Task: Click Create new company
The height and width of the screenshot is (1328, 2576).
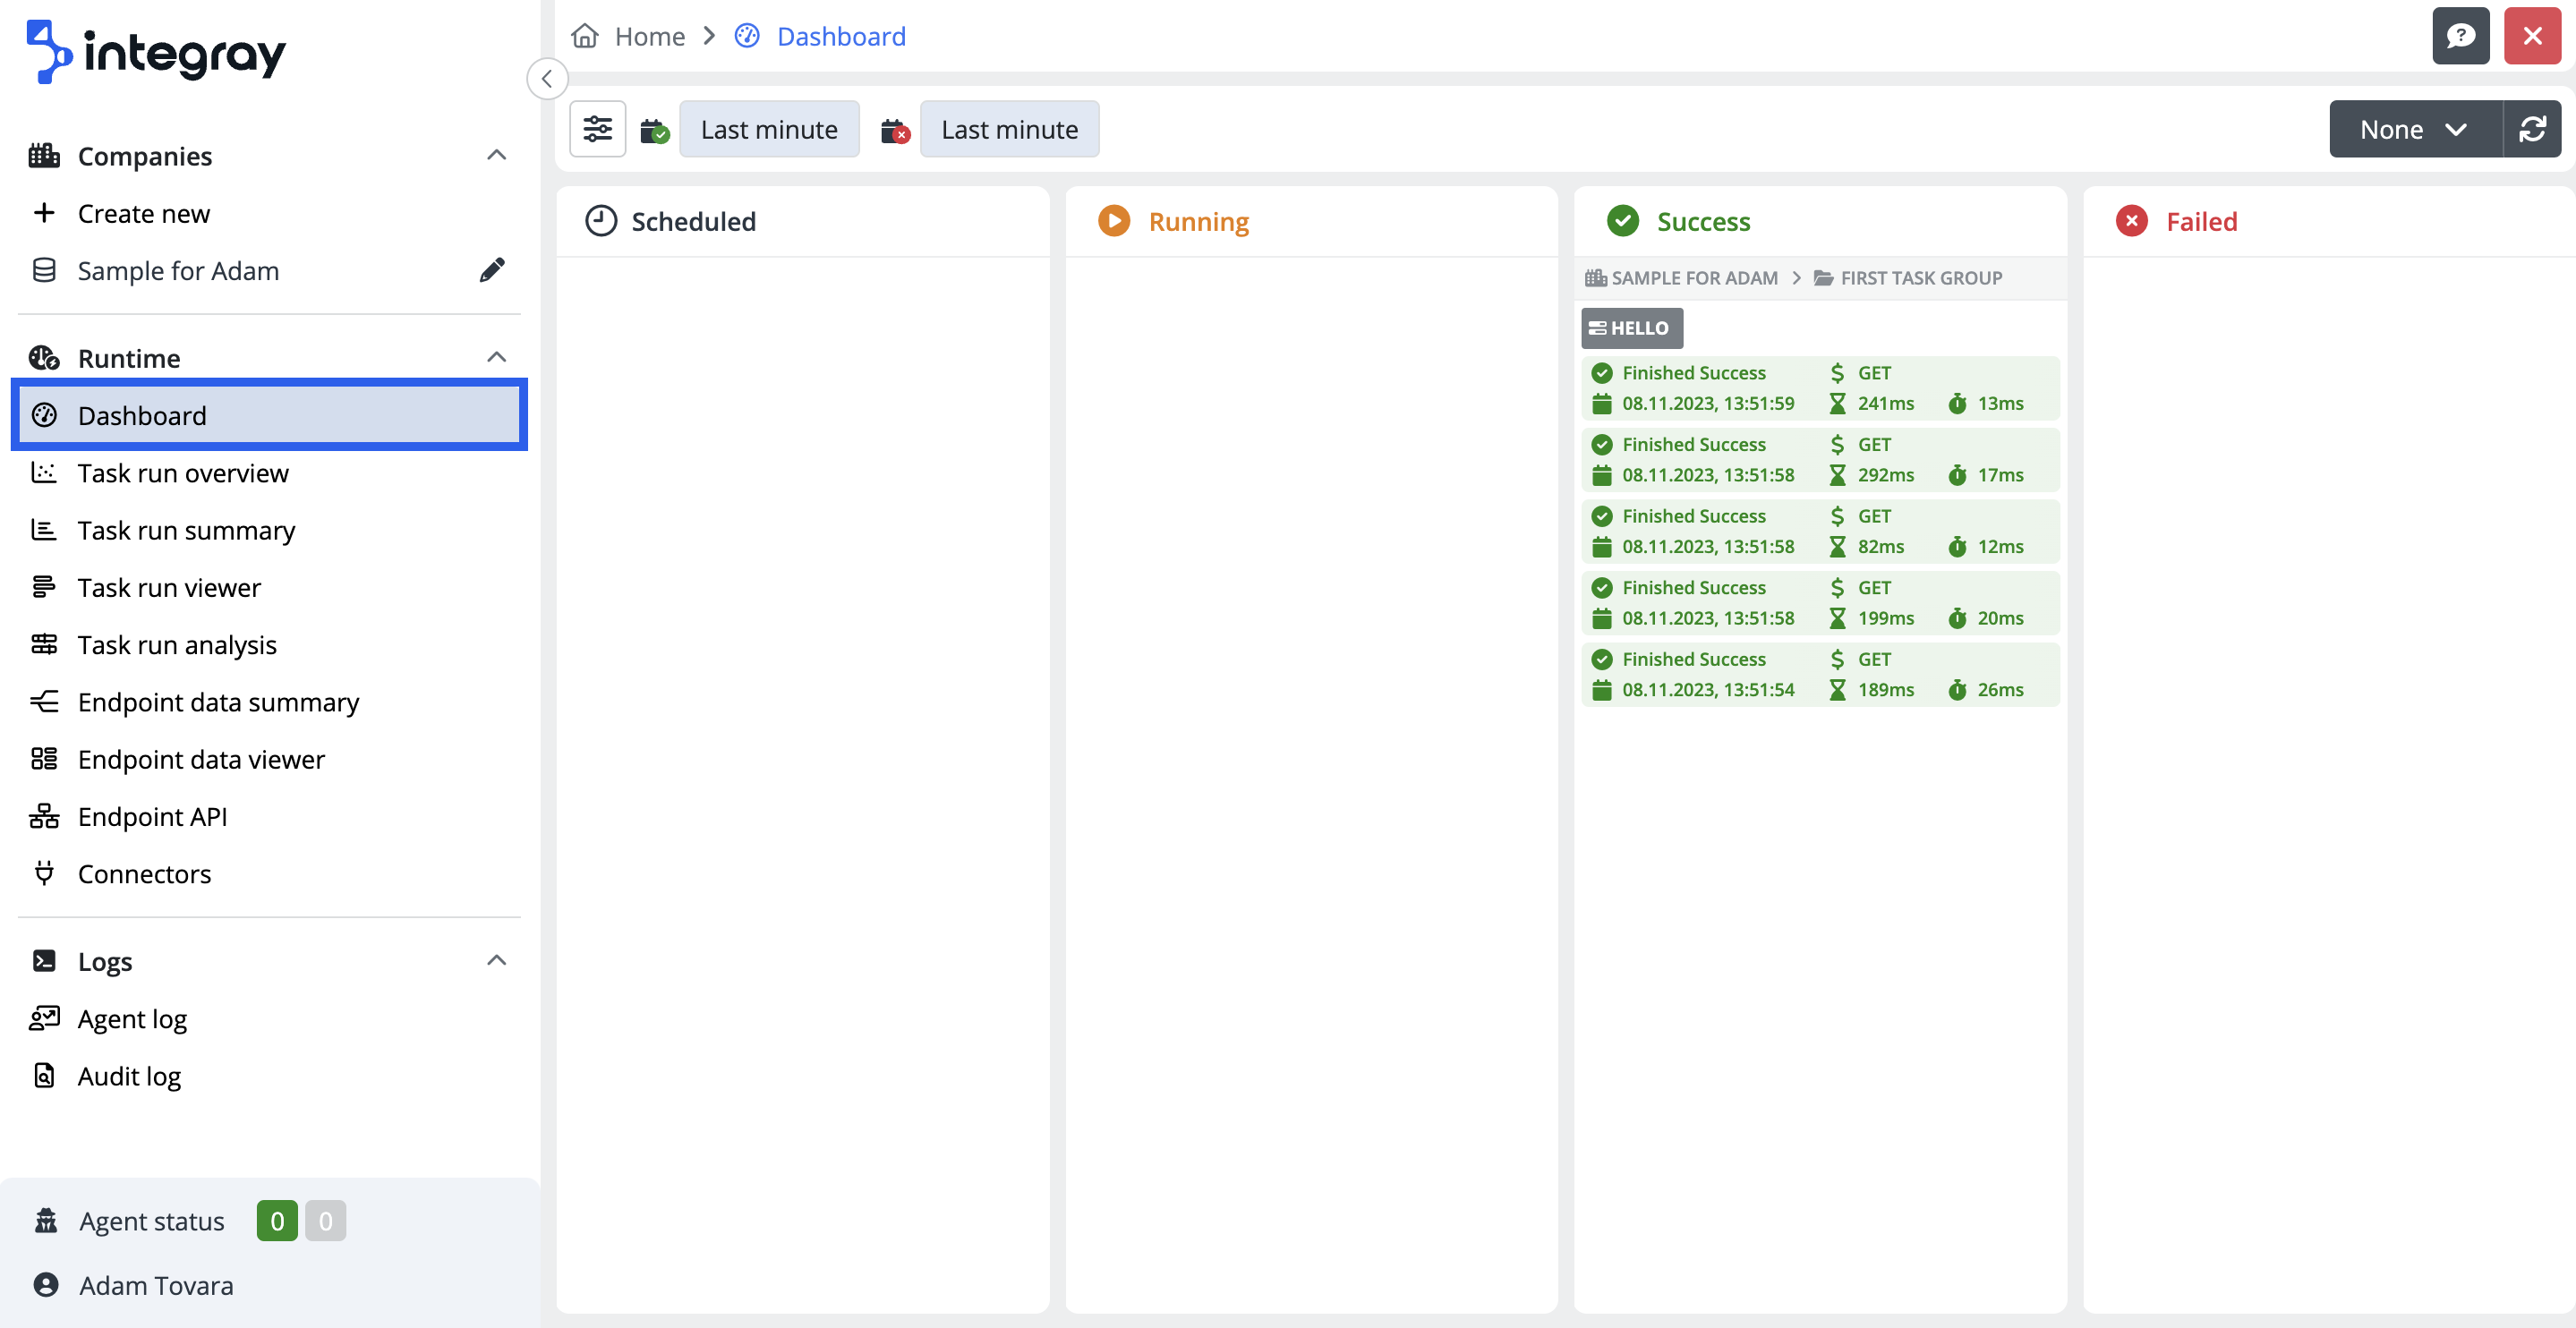Action: (x=143, y=213)
